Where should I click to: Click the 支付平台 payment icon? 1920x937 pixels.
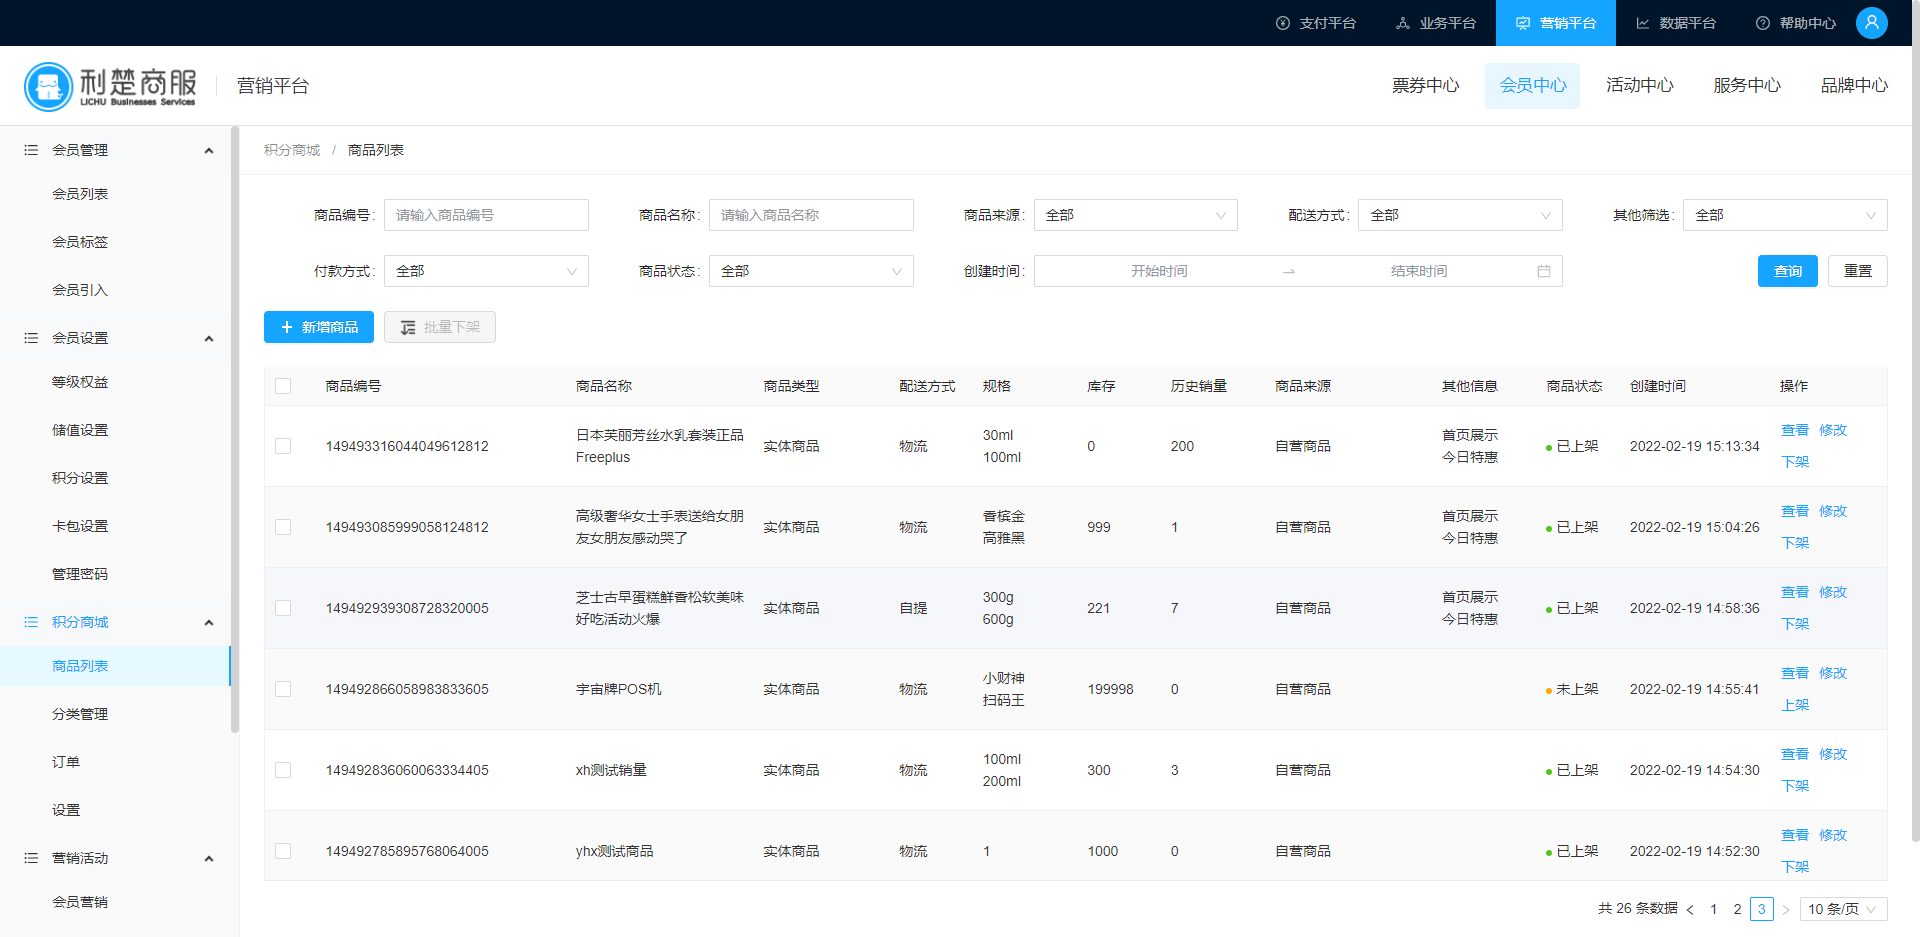1283,23
